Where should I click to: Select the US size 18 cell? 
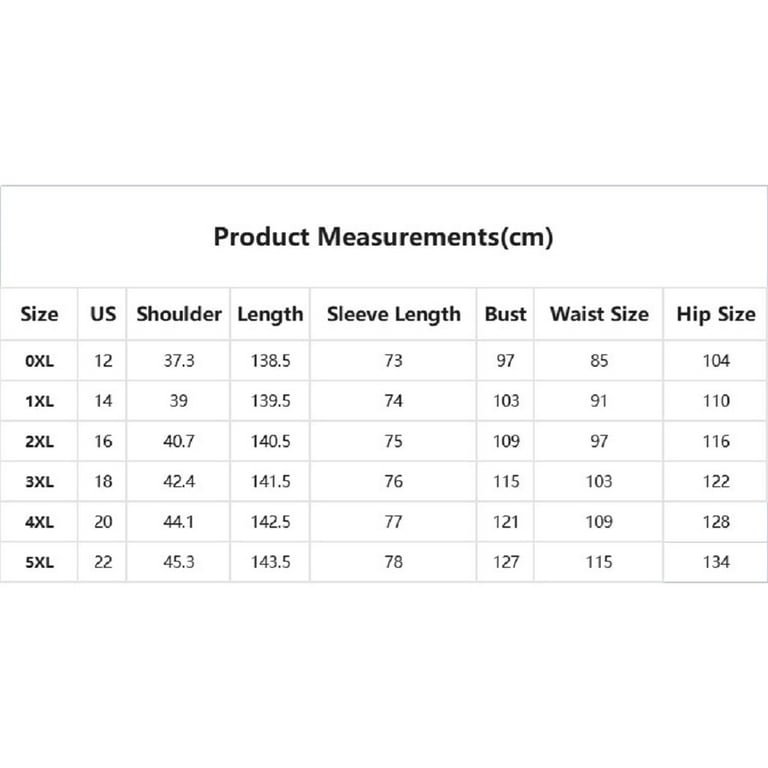[x=103, y=481]
